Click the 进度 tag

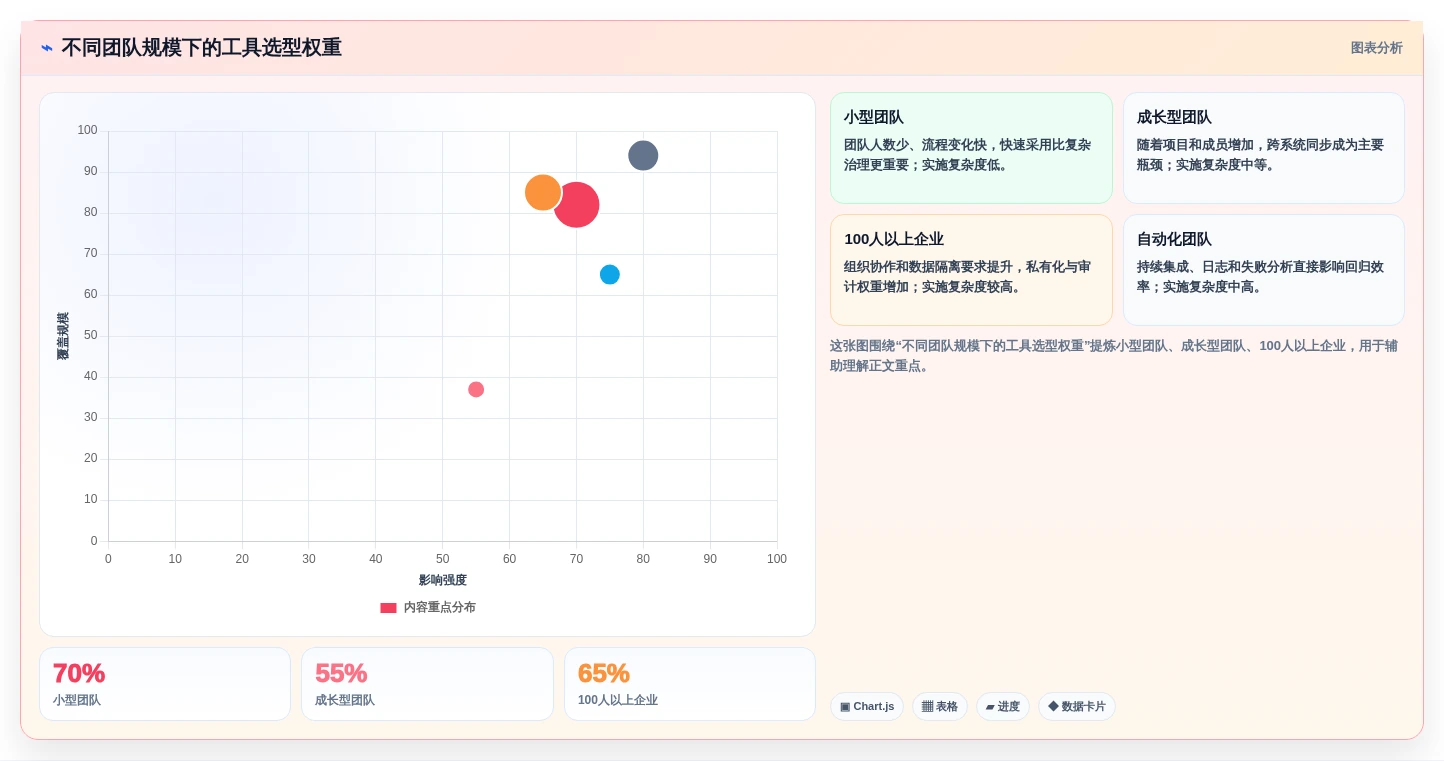1003,707
